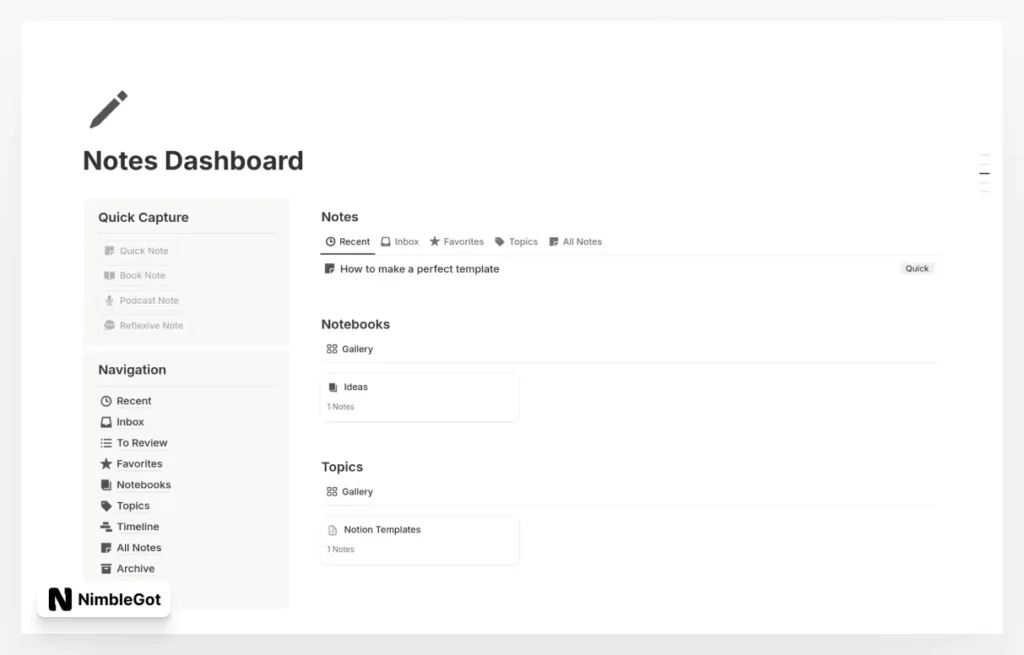Open the Gallery view under Notebooks

349,348
